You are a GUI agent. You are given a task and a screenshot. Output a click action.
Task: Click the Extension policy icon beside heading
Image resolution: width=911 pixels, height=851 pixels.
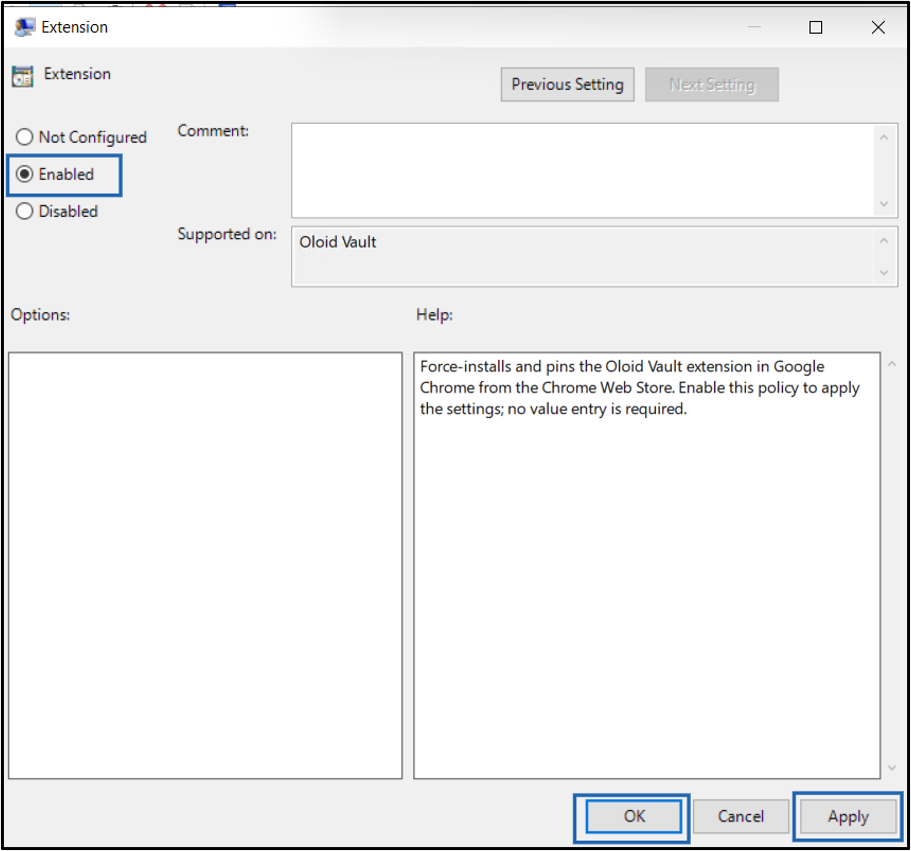(x=23, y=76)
